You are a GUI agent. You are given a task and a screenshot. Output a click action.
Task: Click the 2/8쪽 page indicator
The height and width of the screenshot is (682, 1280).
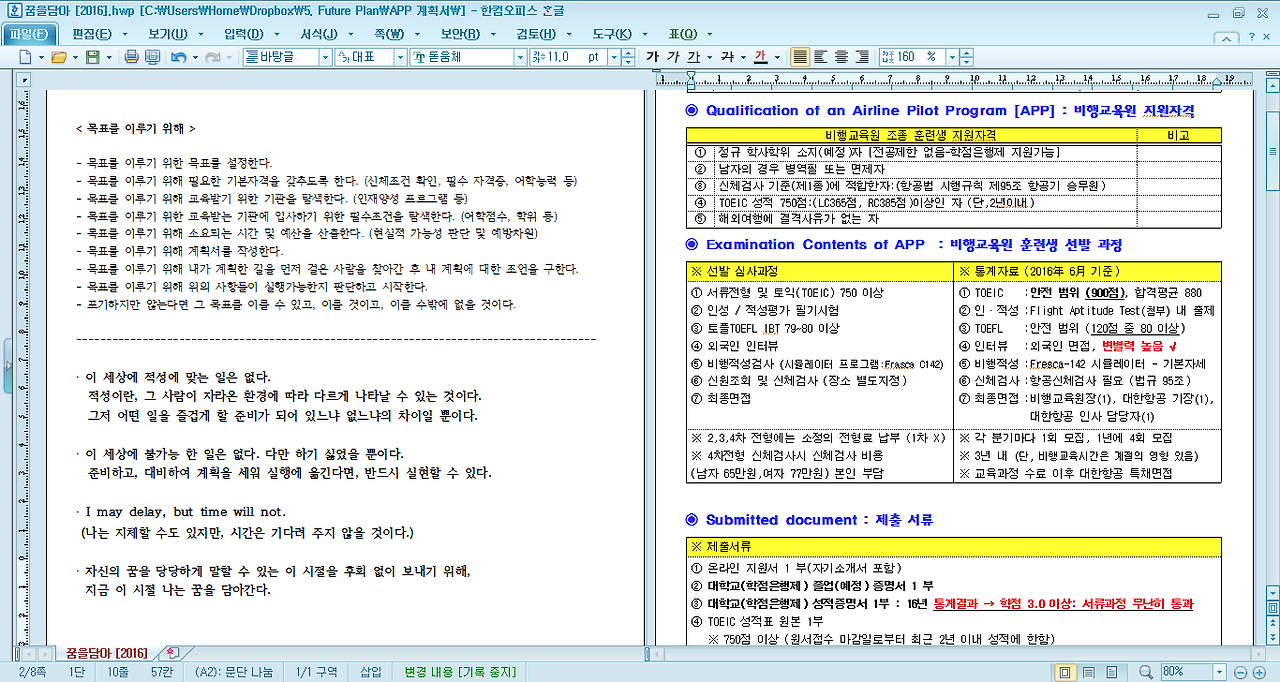pyautogui.click(x=34, y=672)
